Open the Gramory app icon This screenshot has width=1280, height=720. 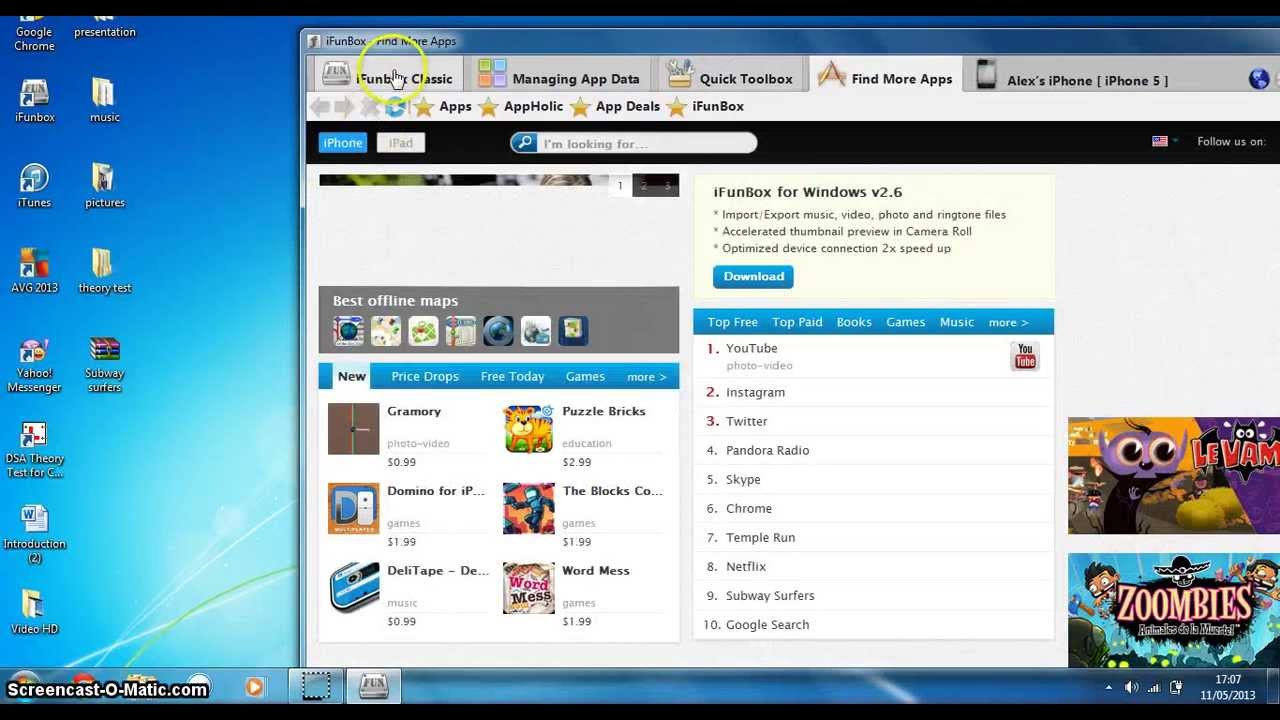(353, 429)
